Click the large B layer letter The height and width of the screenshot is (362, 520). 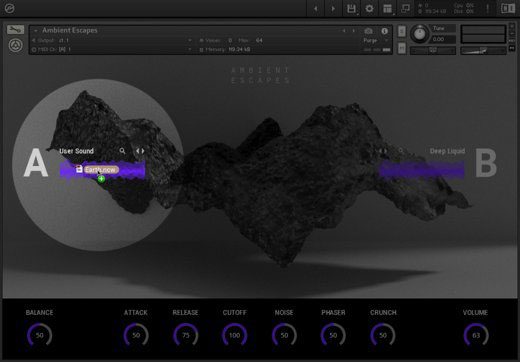tap(486, 163)
